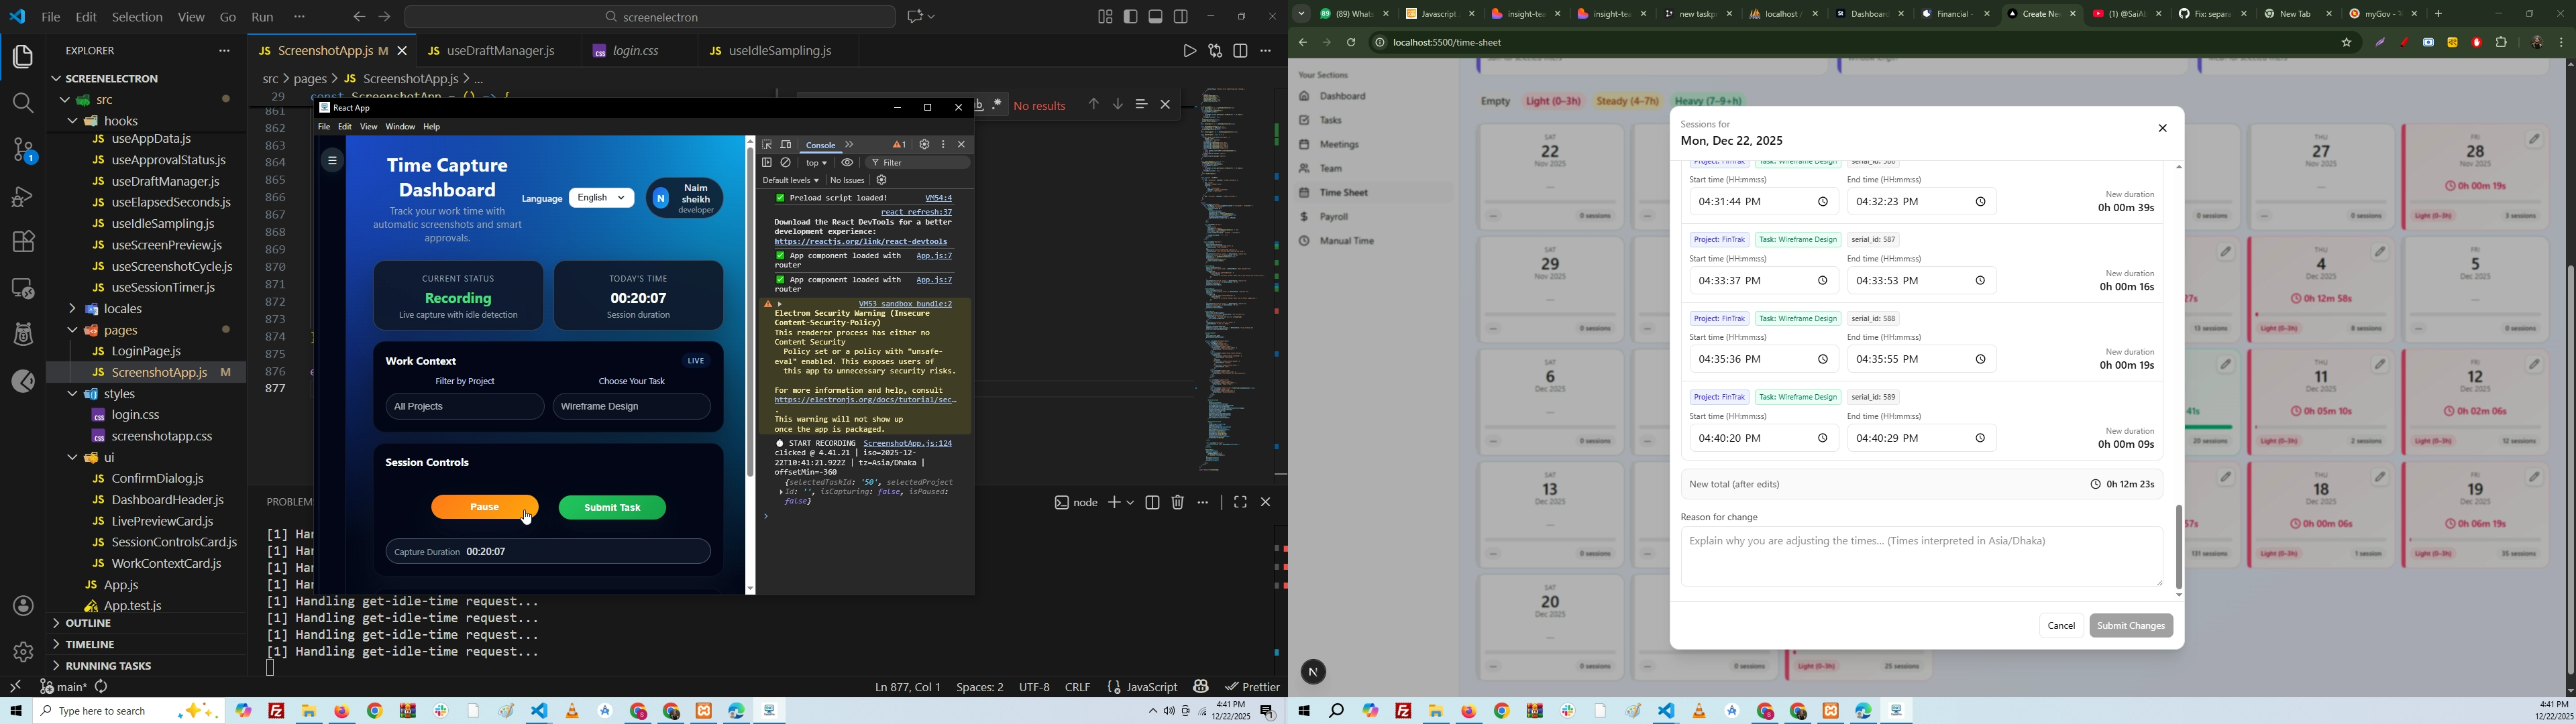Open the Source Control view in activity bar

(22, 150)
